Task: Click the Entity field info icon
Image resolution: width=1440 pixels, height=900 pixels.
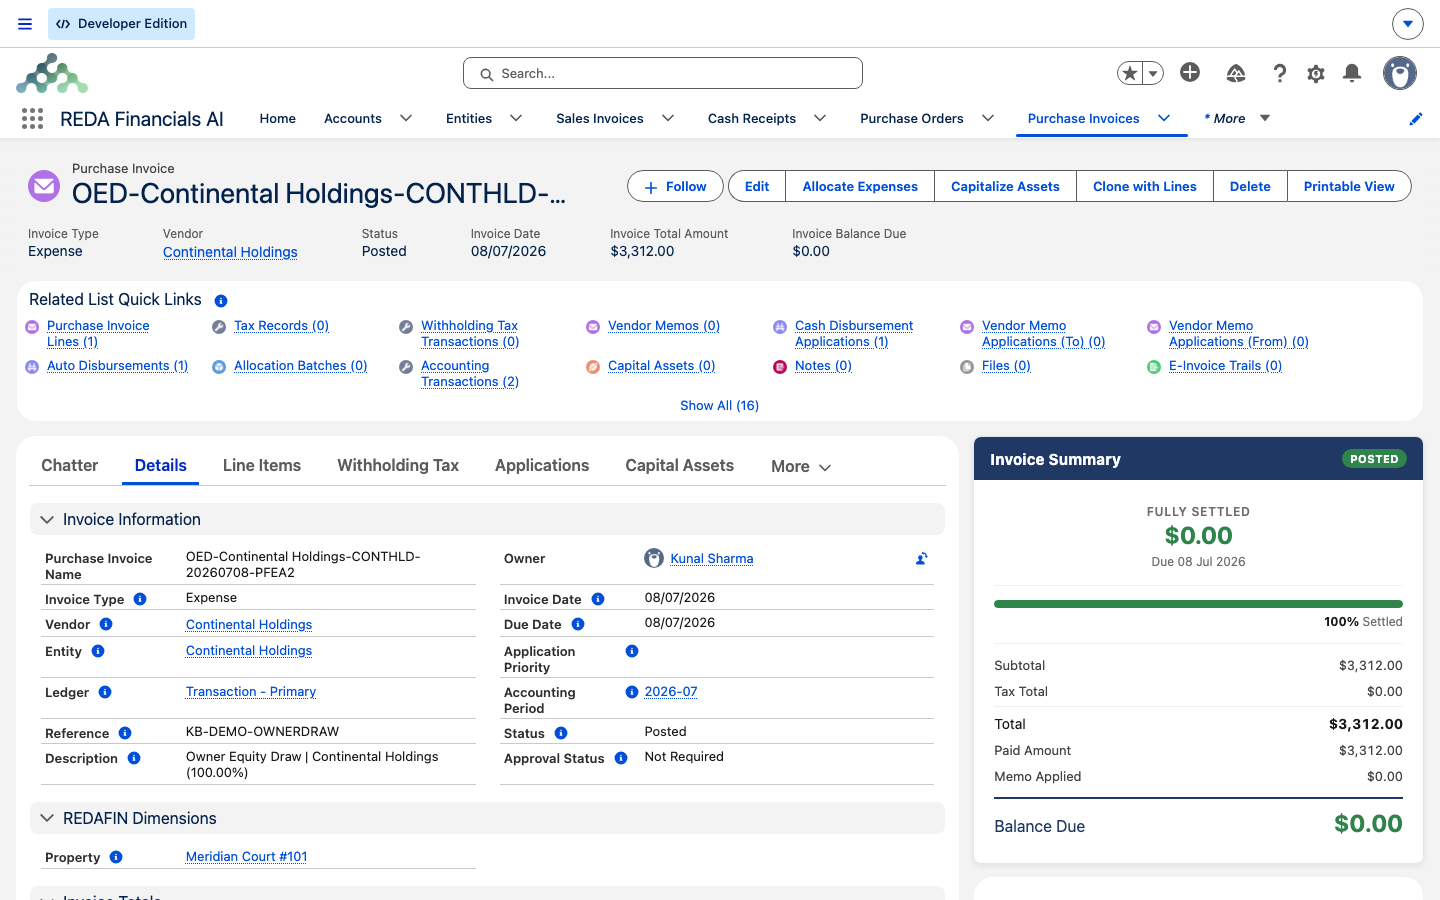Action: coord(98,651)
